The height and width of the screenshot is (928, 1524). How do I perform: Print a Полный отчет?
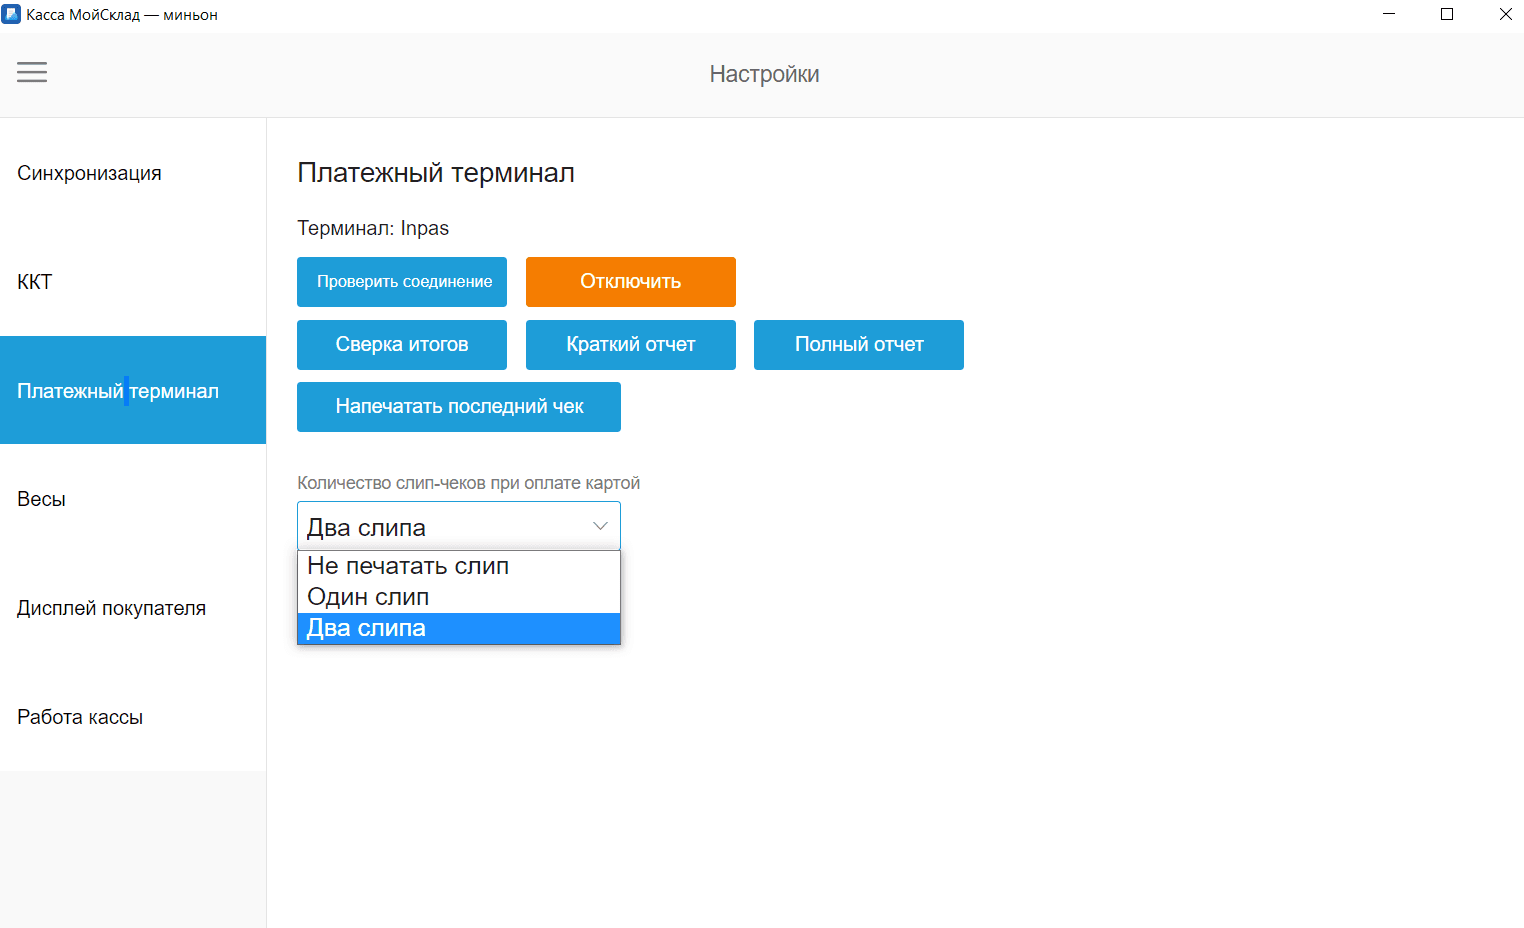click(858, 344)
